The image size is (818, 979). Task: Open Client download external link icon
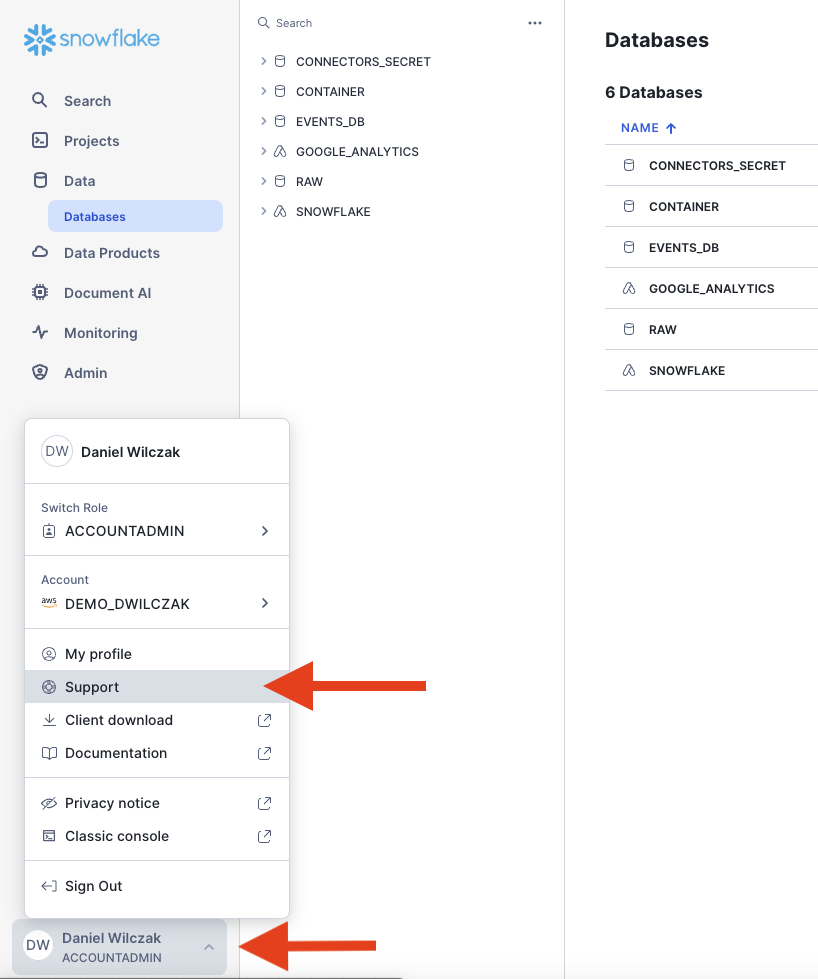[265, 720]
